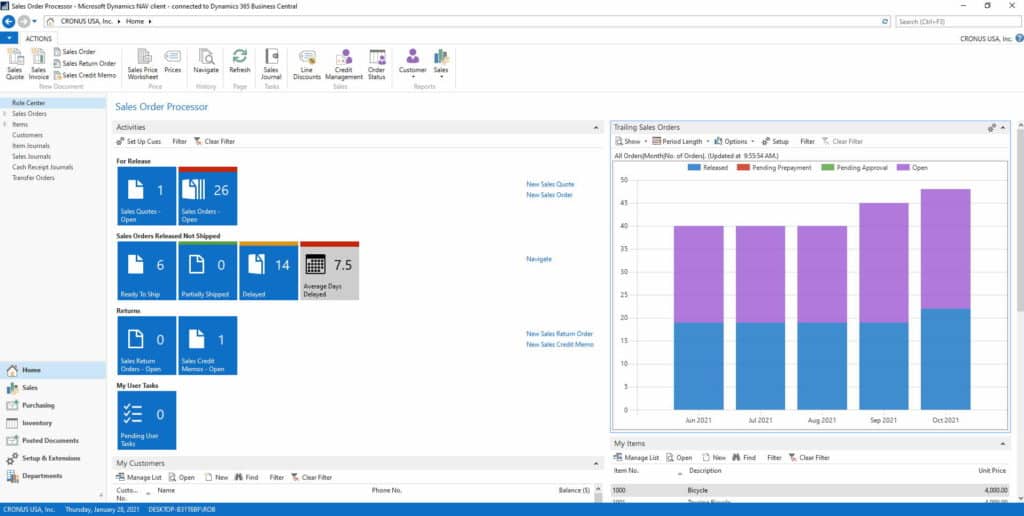Click the New Sales Order link
Viewport: 1024px width, 516px height.
(x=549, y=195)
